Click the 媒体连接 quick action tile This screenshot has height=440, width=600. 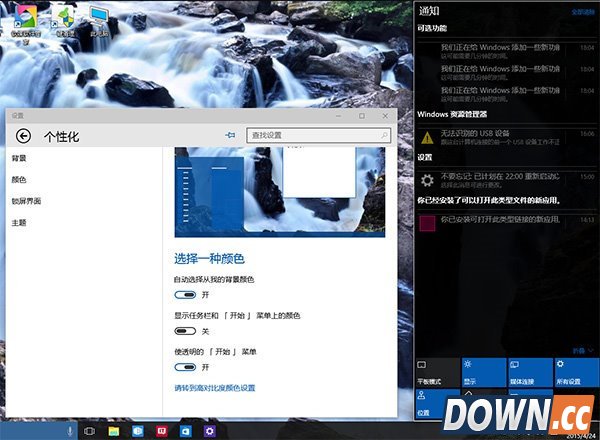530,373
